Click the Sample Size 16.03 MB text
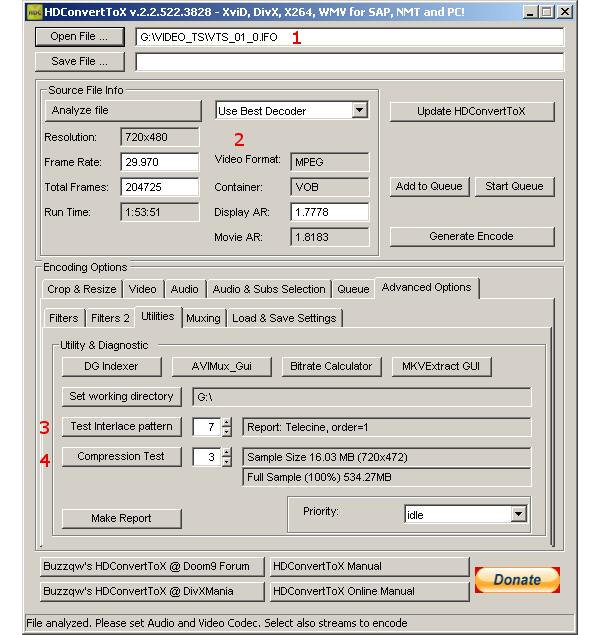Viewport: 600px width, 635px height. point(328,457)
